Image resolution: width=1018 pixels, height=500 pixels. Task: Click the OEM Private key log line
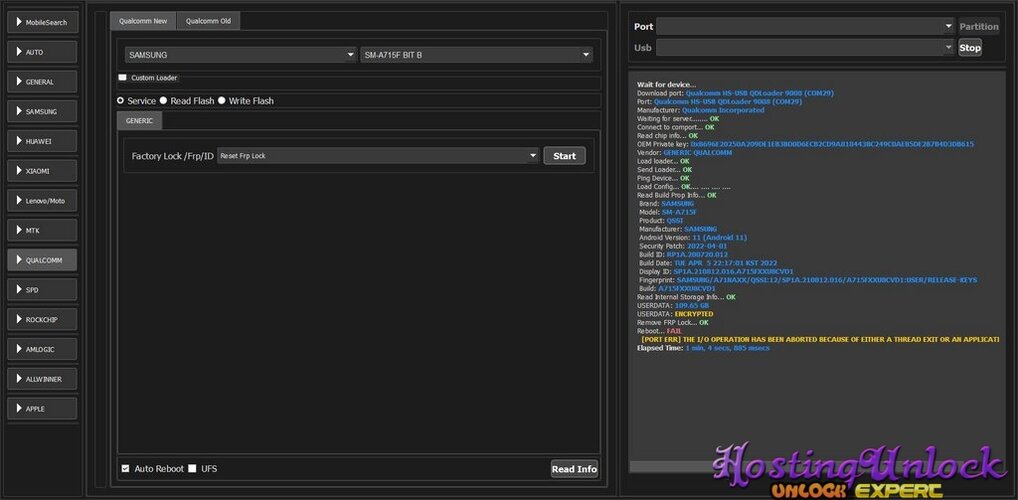click(805, 144)
